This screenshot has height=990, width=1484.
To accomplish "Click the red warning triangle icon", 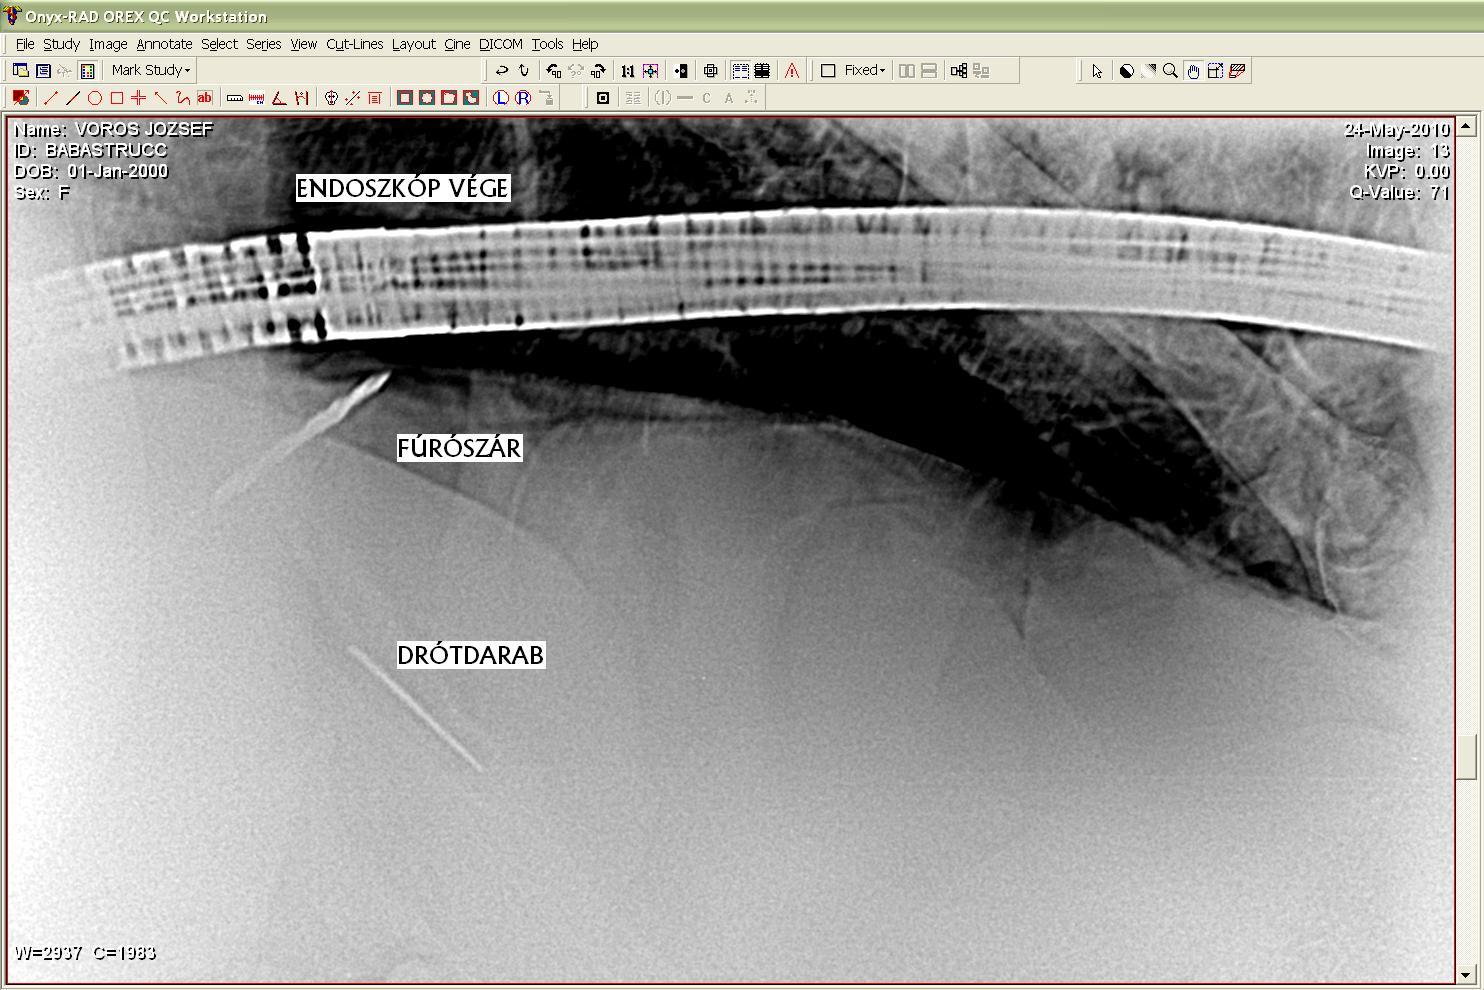I will [792, 70].
